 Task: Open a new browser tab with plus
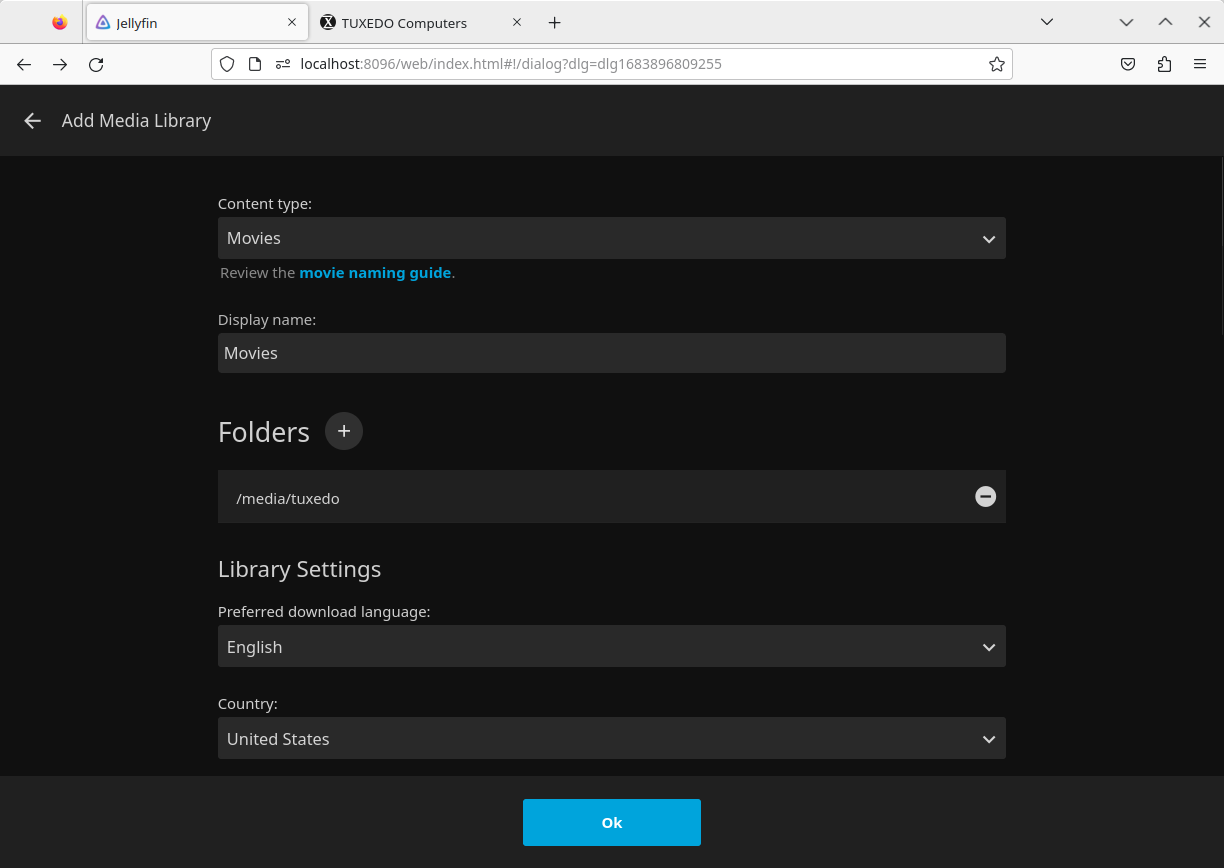(554, 22)
